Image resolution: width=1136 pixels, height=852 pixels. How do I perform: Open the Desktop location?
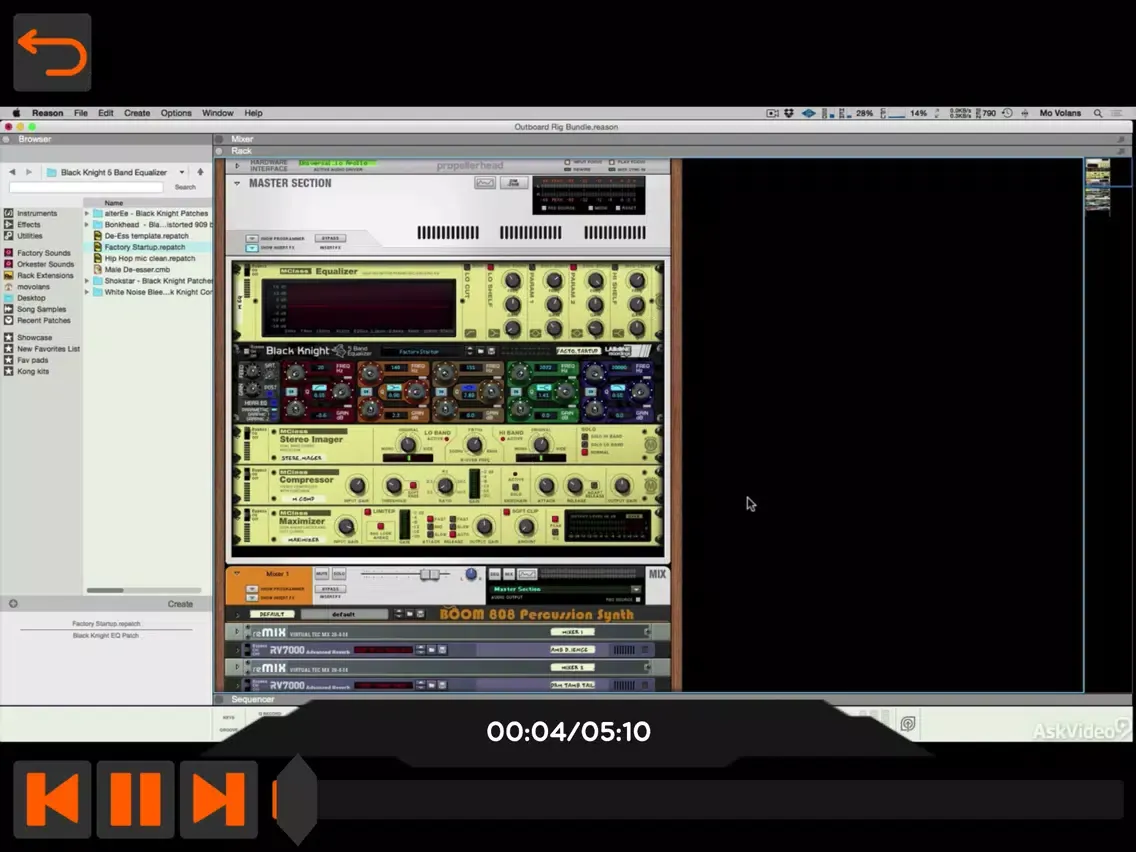[31, 298]
